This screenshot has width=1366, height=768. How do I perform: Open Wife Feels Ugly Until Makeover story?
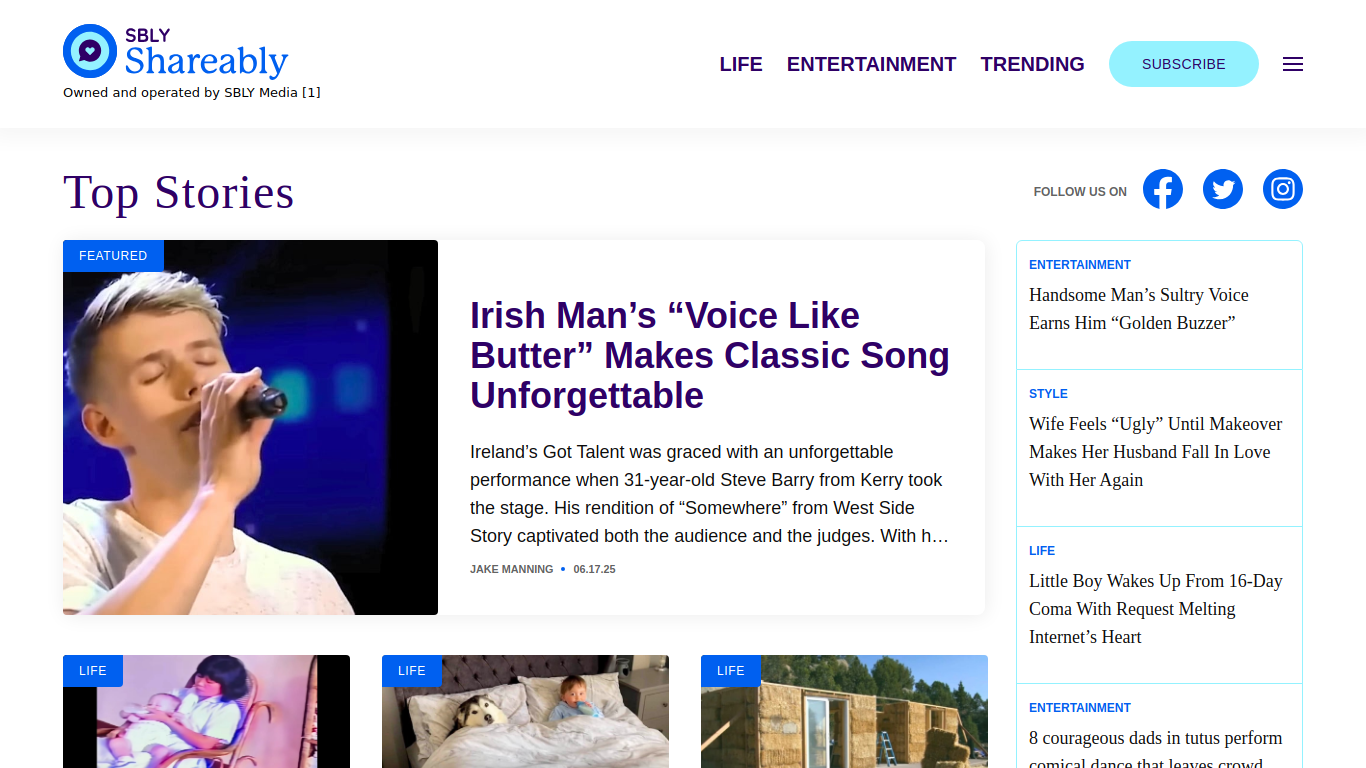tap(1156, 452)
